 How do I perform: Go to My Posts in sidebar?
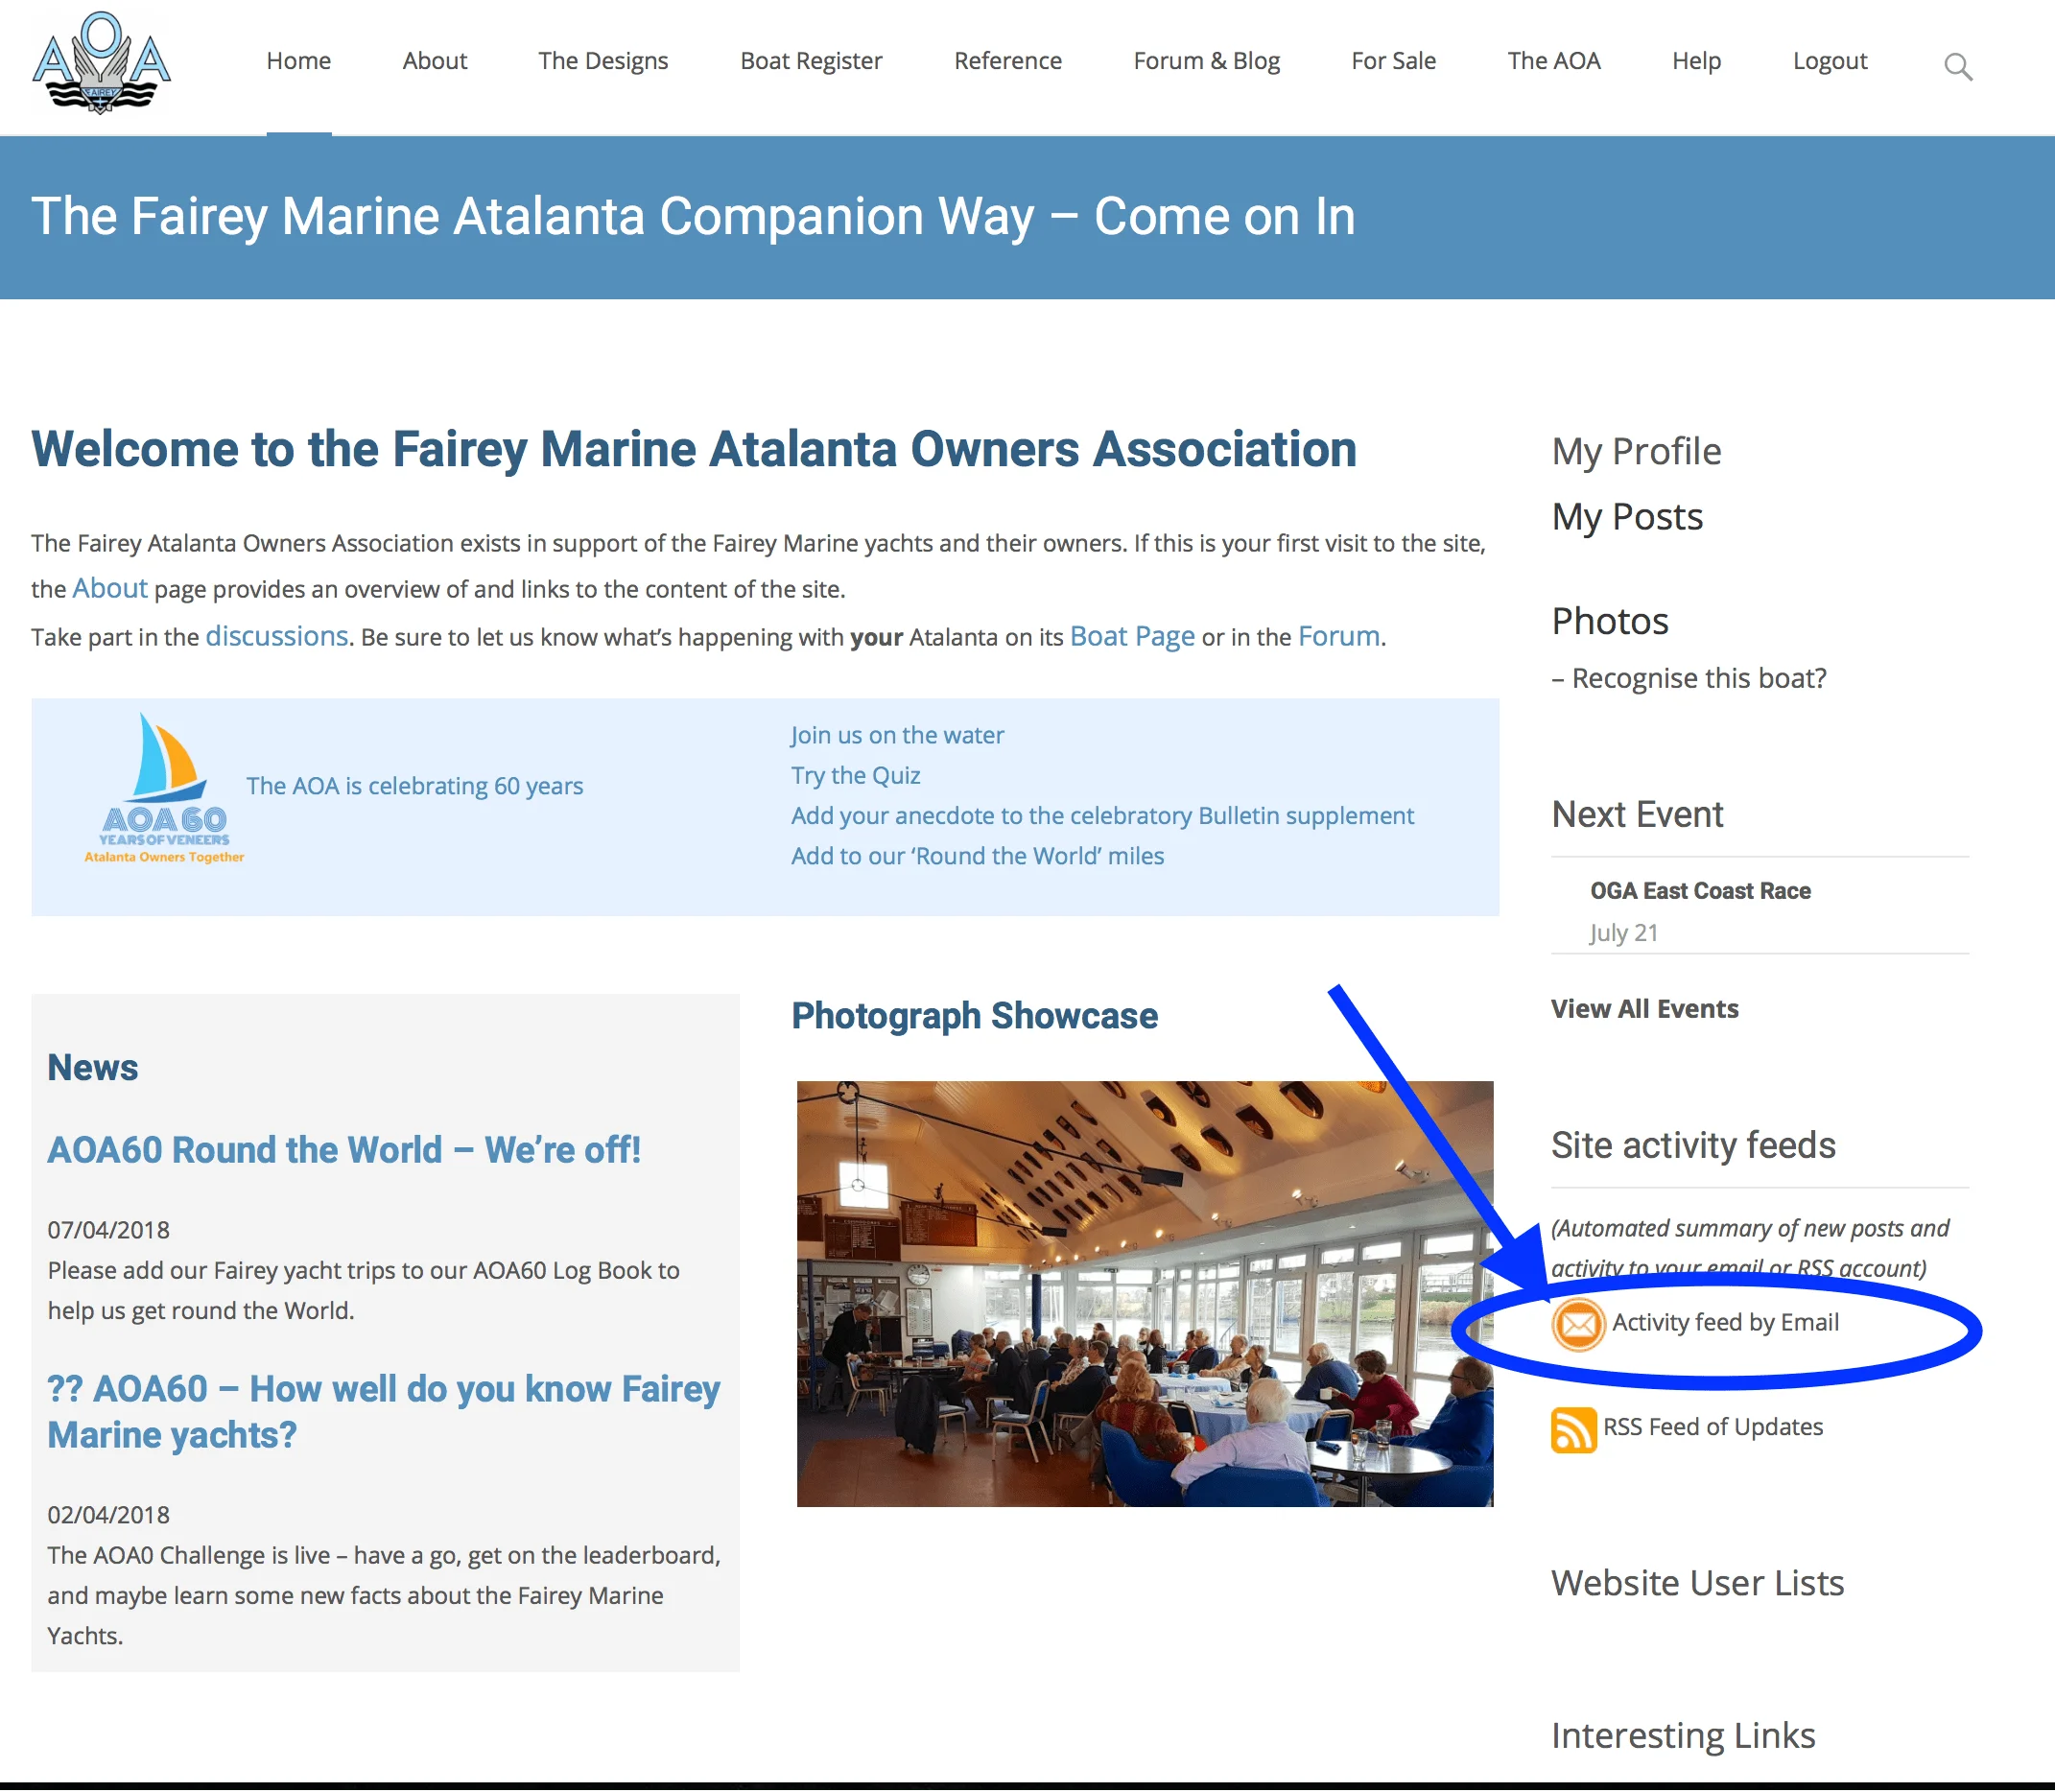(1627, 517)
